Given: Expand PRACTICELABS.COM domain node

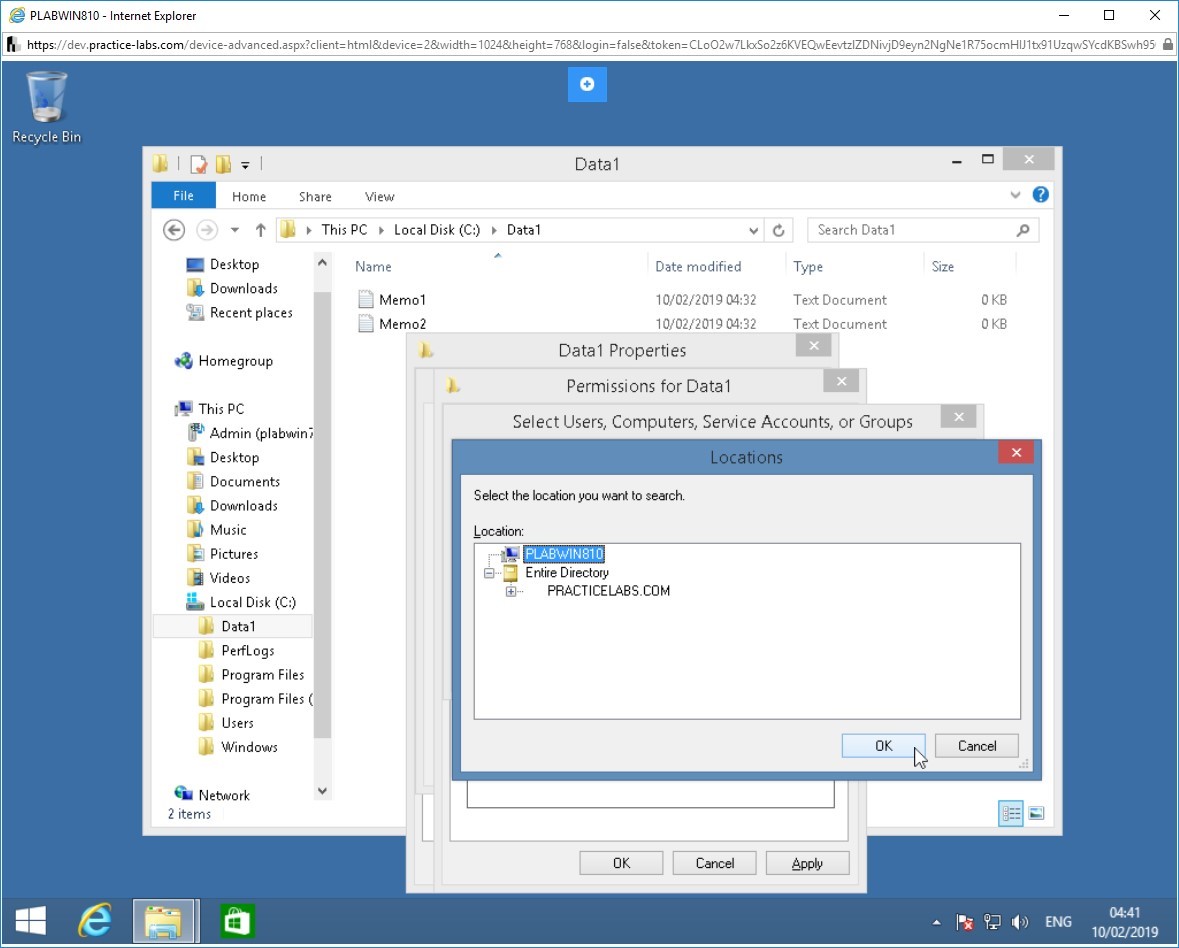Looking at the screenshot, I should pyautogui.click(x=511, y=592).
